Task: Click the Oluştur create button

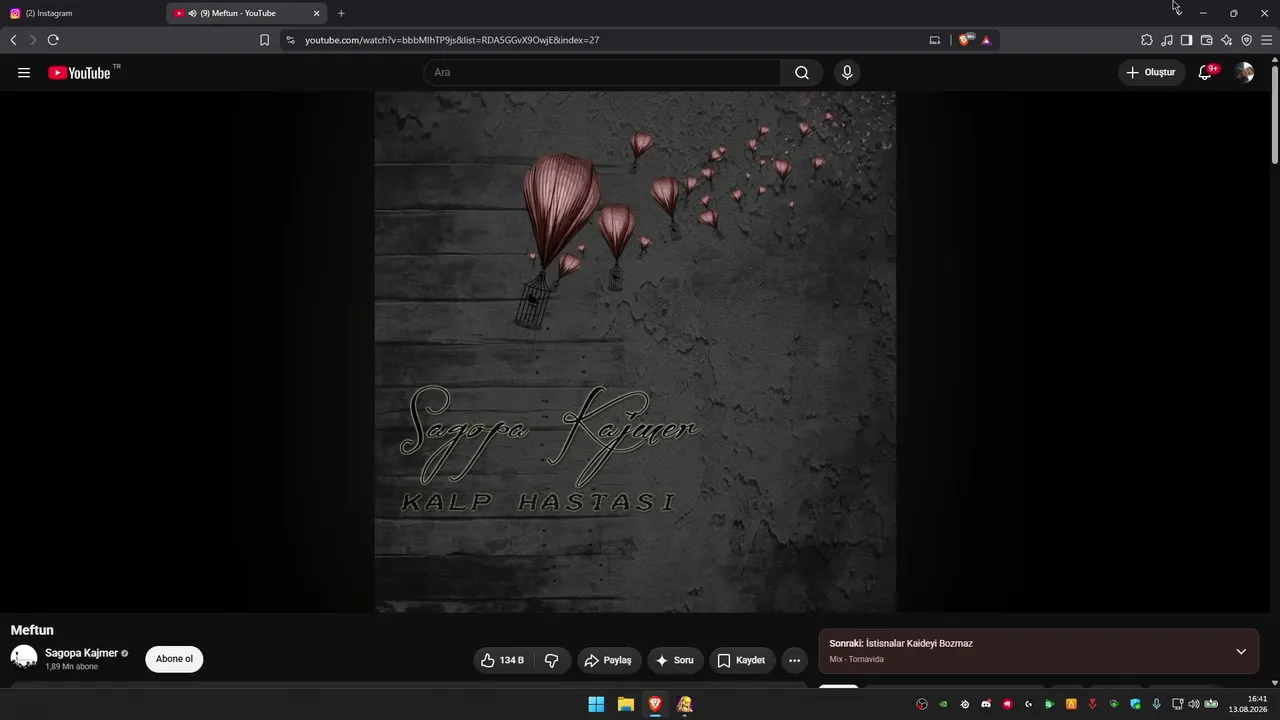Action: 1152,72
